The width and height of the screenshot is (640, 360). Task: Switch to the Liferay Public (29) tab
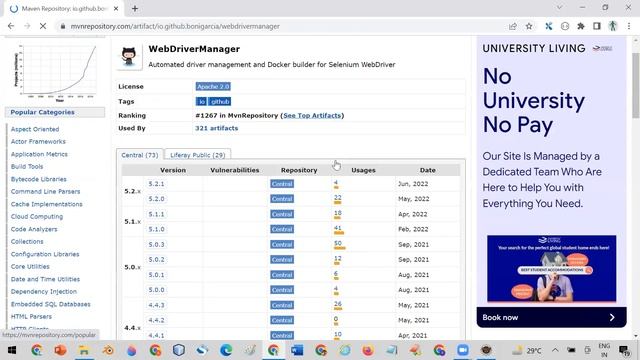tap(198, 155)
